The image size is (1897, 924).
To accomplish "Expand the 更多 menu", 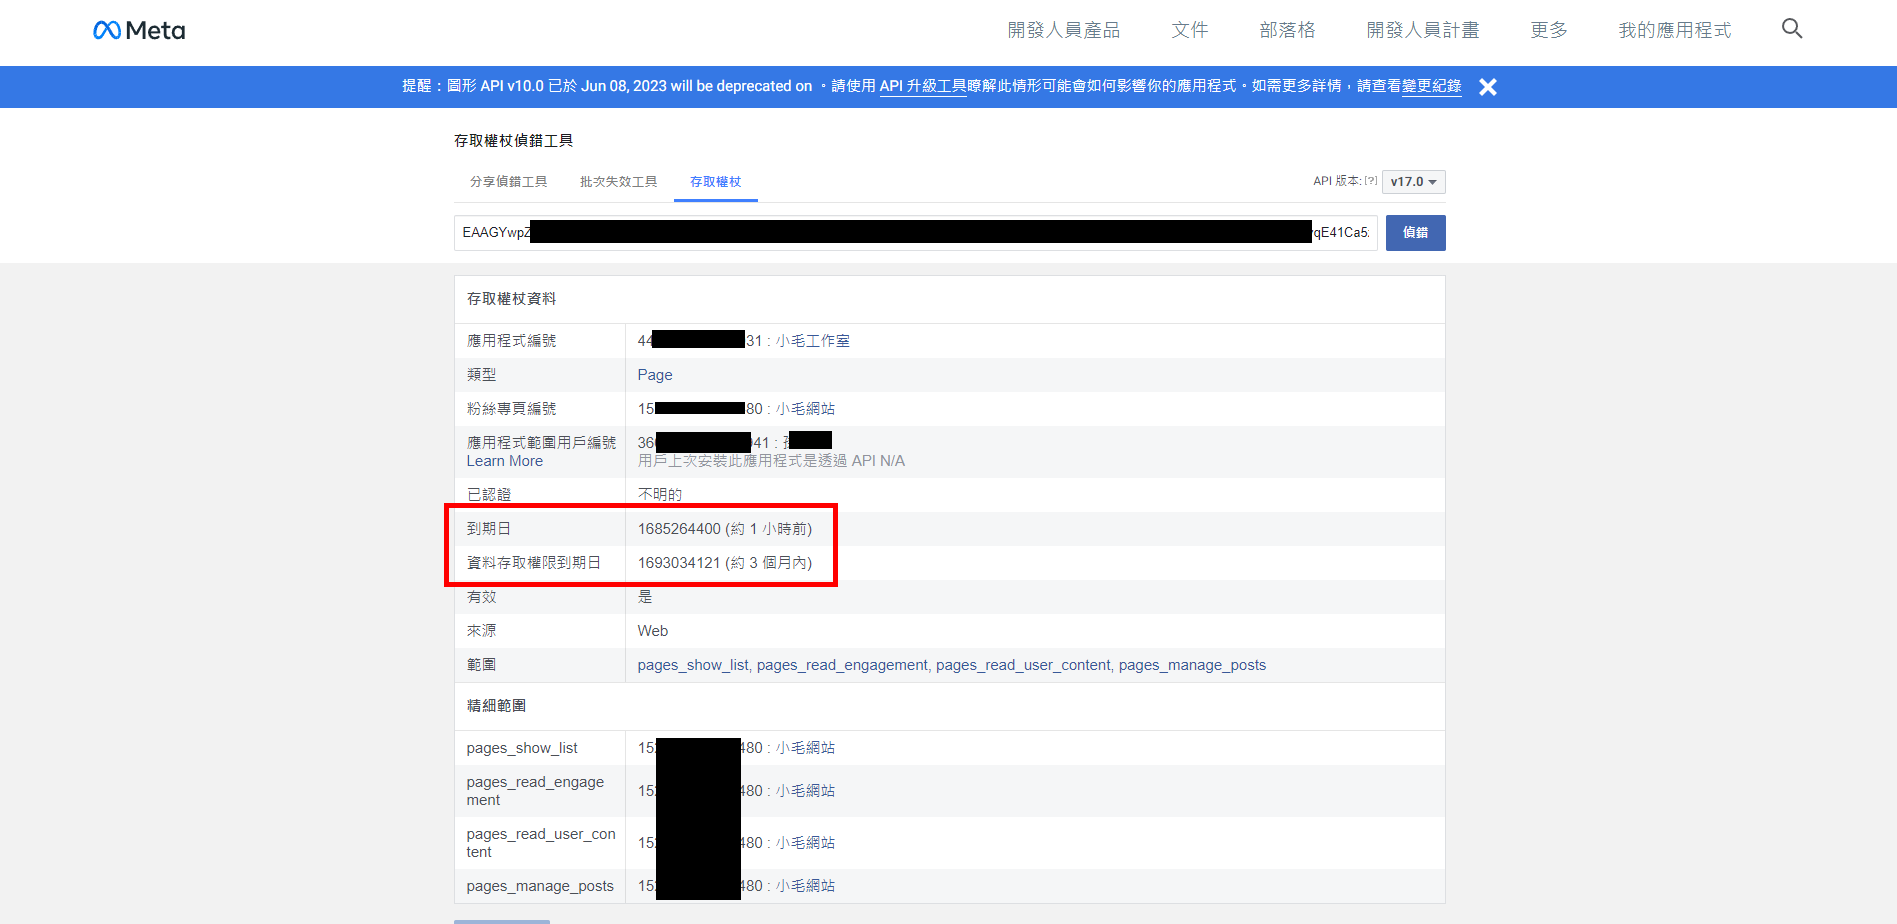I will point(1549,30).
